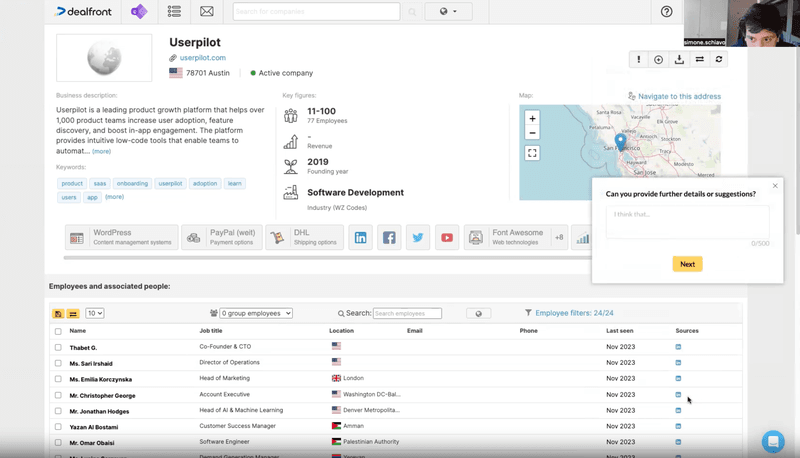Open Userpilot's LinkedIn profile icon
The width and height of the screenshot is (800, 458).
point(360,238)
